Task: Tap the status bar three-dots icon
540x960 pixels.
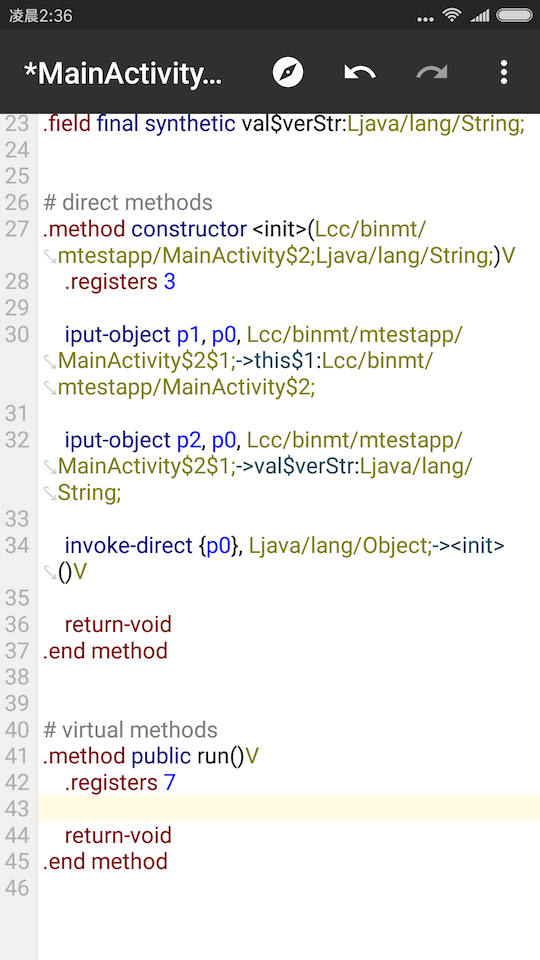Action: tap(424, 19)
